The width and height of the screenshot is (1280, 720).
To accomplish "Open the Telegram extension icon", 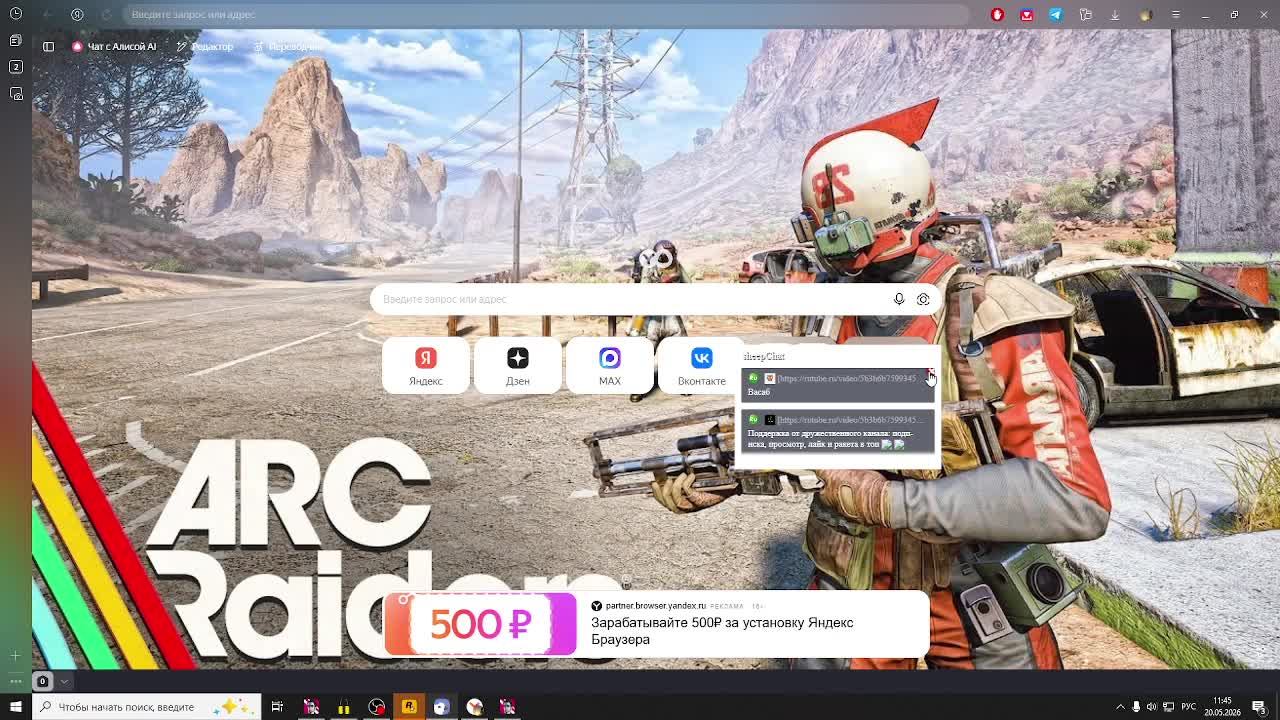I will pyautogui.click(x=1055, y=14).
